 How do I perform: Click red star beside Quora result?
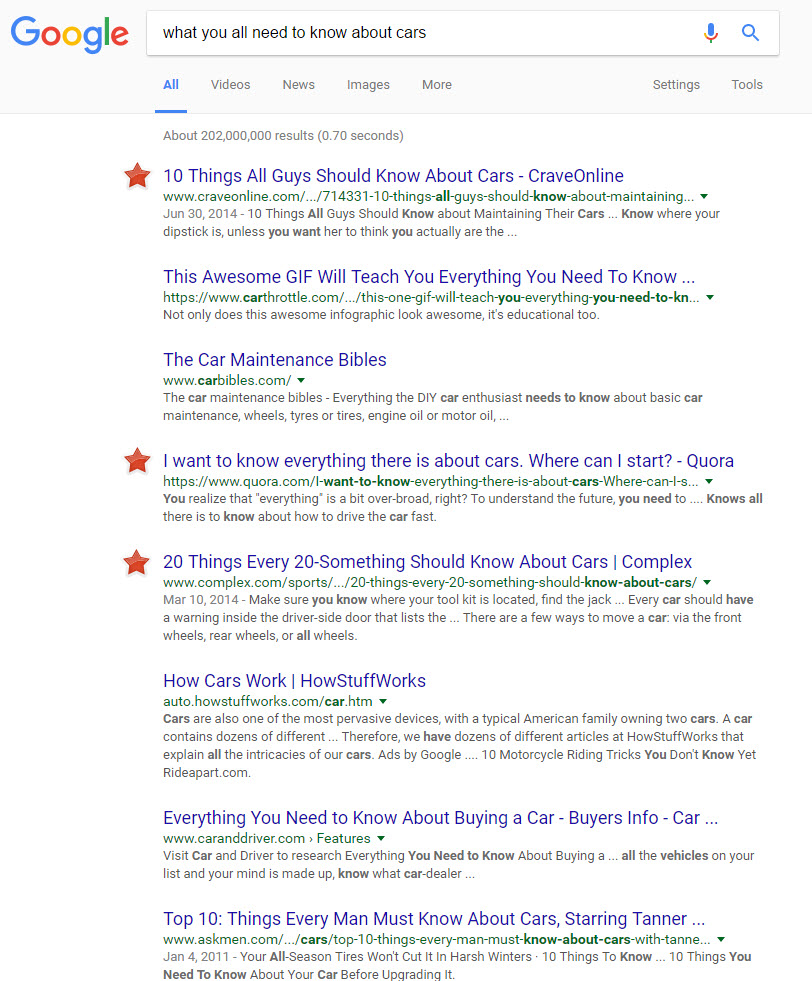tap(137, 461)
